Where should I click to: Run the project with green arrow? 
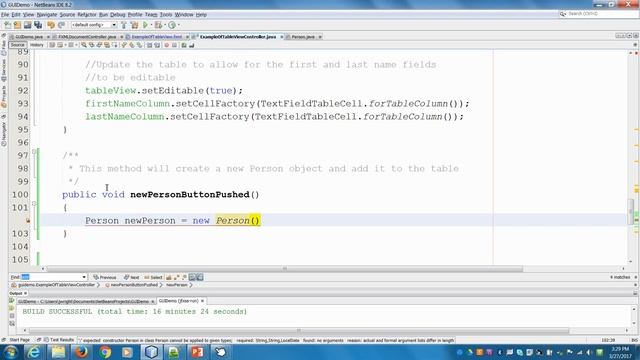tap(145, 25)
